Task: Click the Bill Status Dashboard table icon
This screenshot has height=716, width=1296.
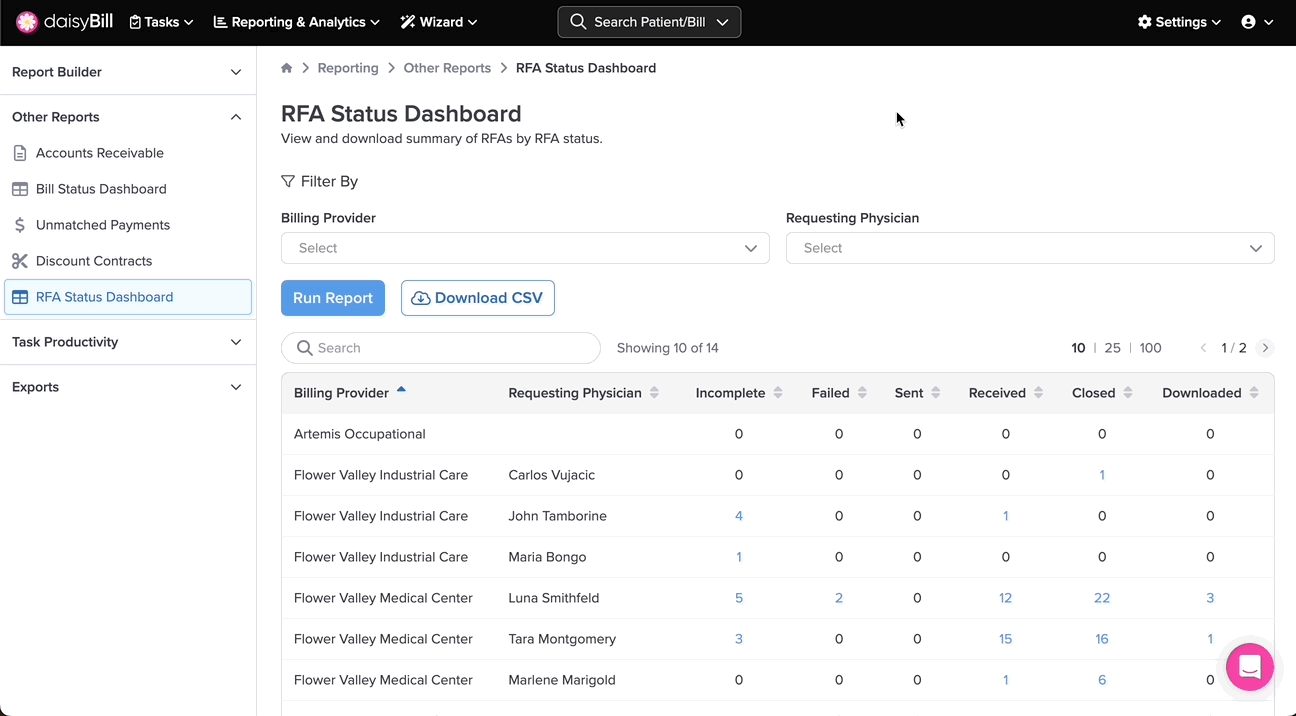Action: point(20,189)
